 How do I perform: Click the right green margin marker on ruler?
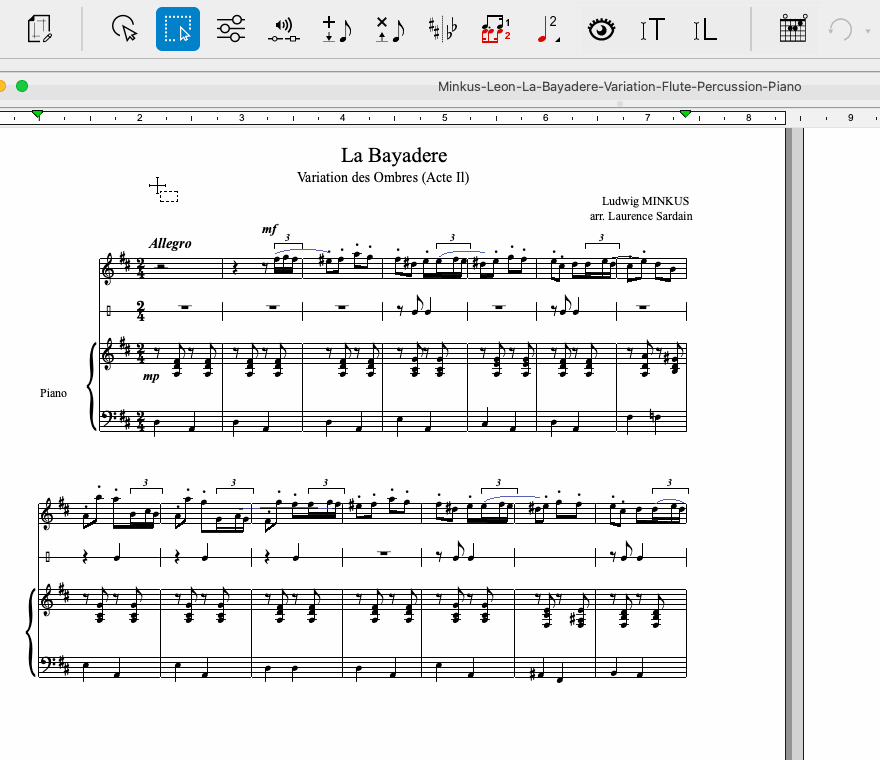click(685, 114)
